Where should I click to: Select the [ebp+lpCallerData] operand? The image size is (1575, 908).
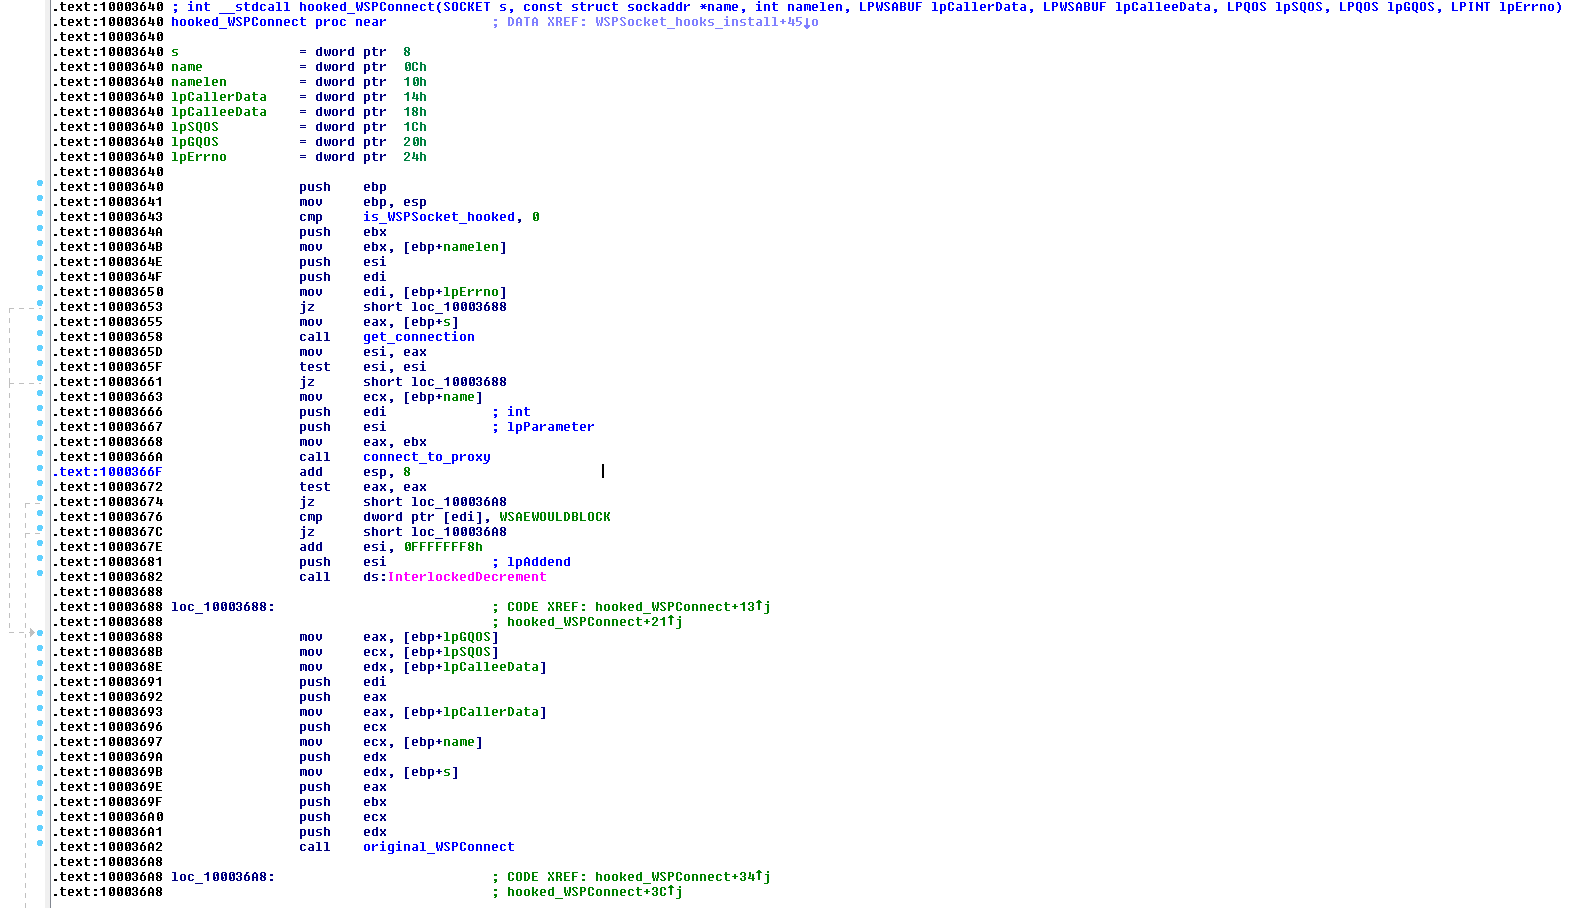click(475, 712)
